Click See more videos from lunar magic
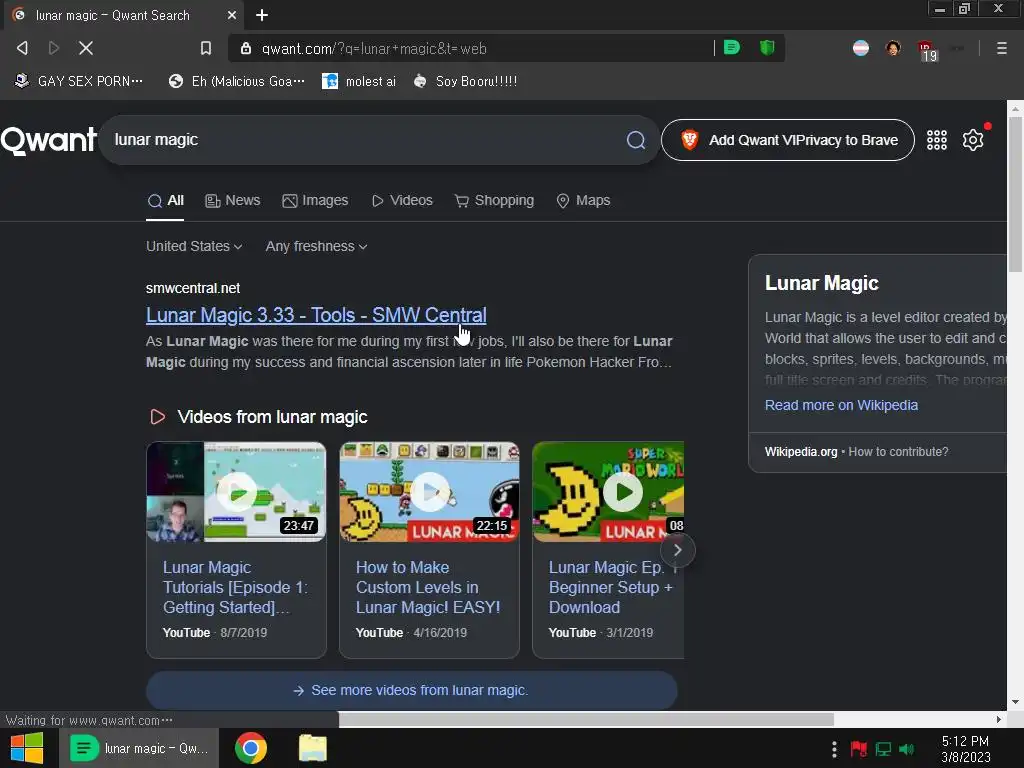 [x=411, y=690]
